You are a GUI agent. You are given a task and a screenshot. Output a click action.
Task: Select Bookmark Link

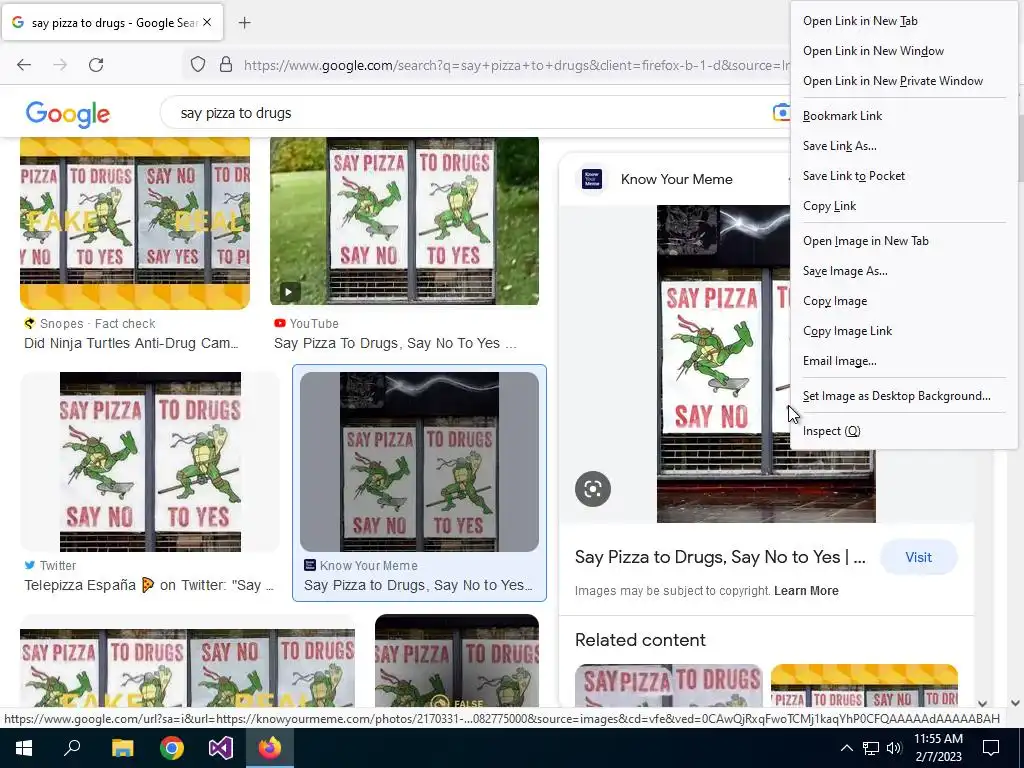click(903, 116)
